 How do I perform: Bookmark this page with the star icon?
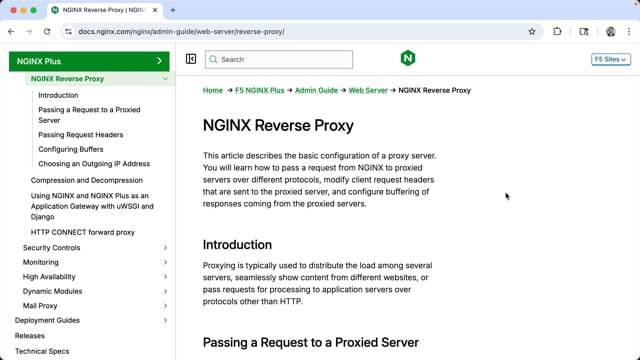[x=532, y=31]
